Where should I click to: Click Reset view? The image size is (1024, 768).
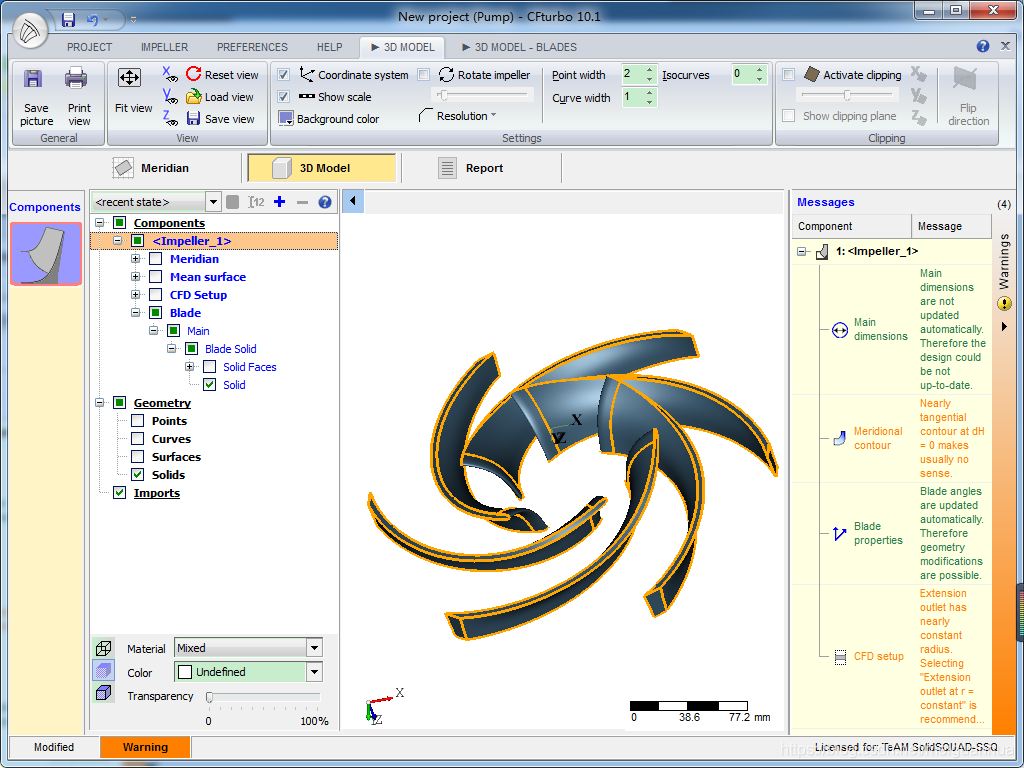(222, 74)
